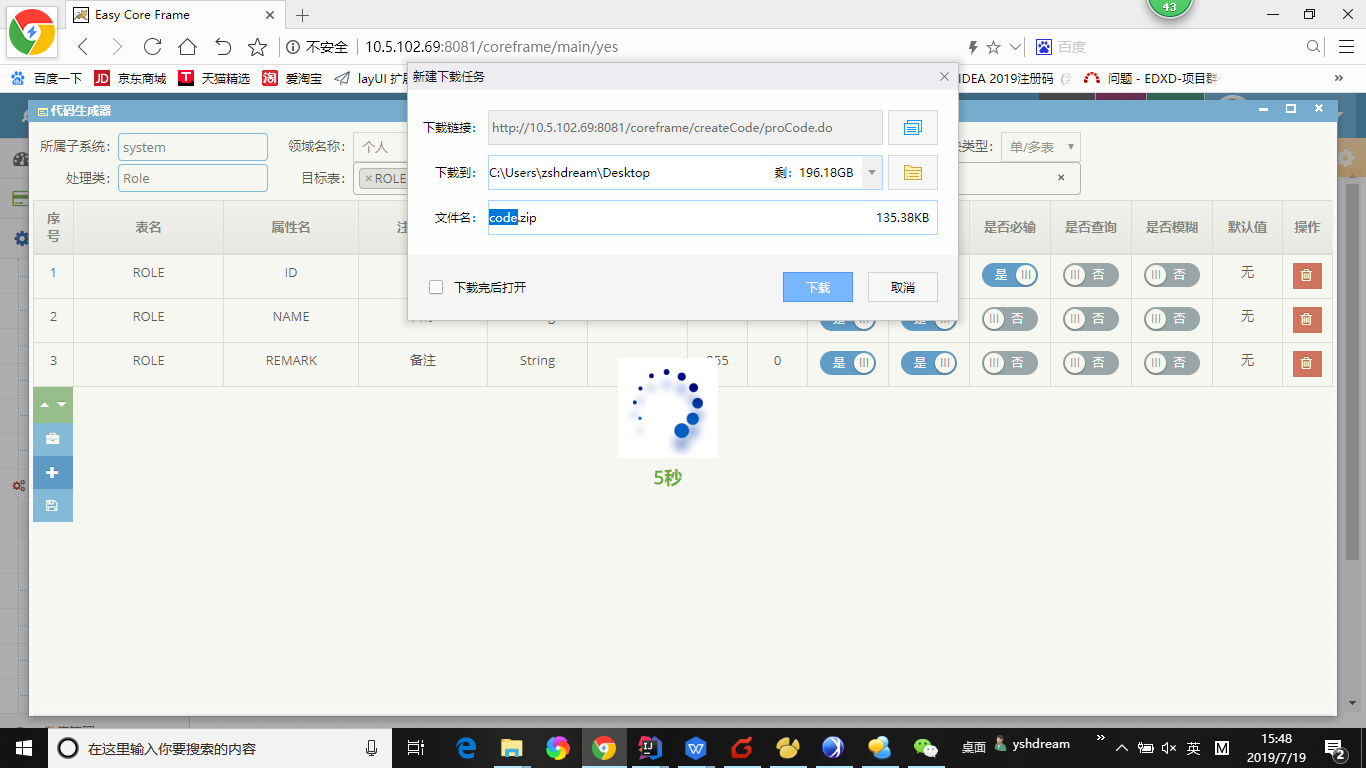This screenshot has height=768, width=1366.
Task: Copy the download link using the copy icon
Action: pos(912,127)
